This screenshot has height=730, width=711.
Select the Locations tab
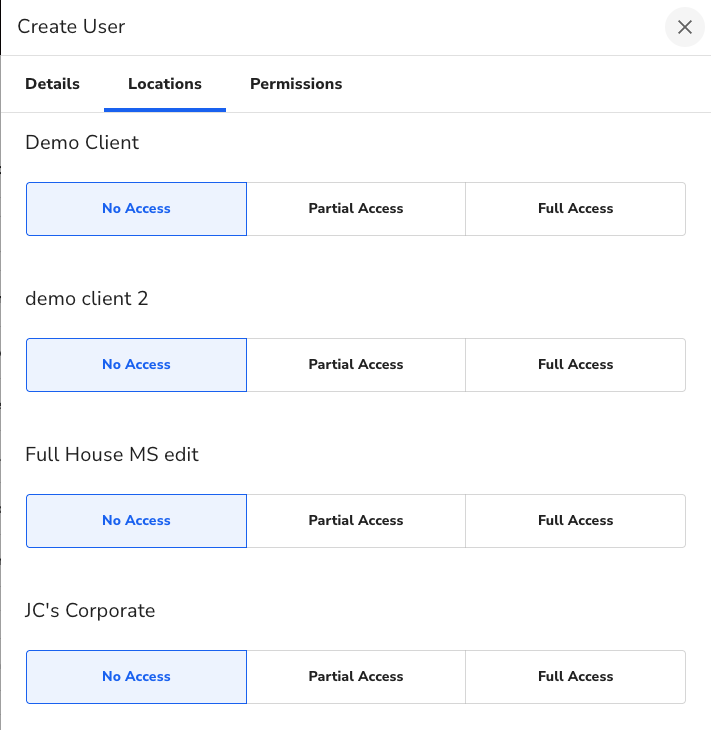(165, 84)
